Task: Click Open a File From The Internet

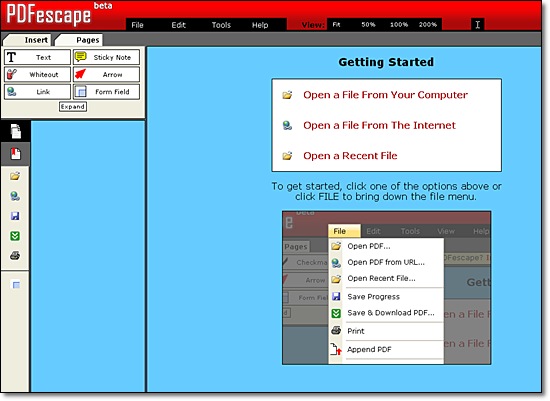Action: tap(380, 125)
